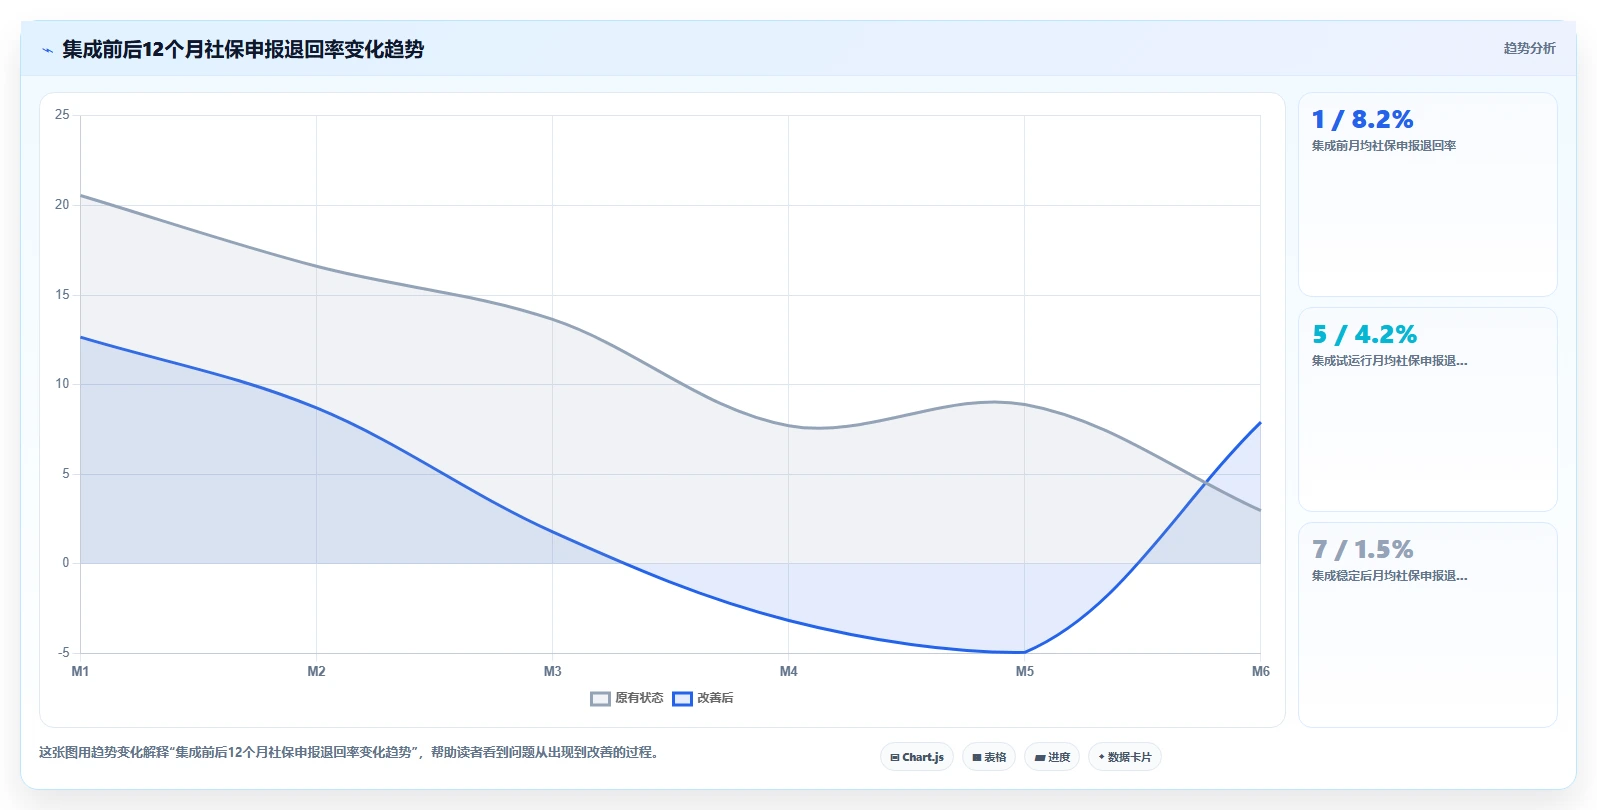Click the M5 x-axis label
The width and height of the screenshot is (1597, 810).
pos(1024,671)
